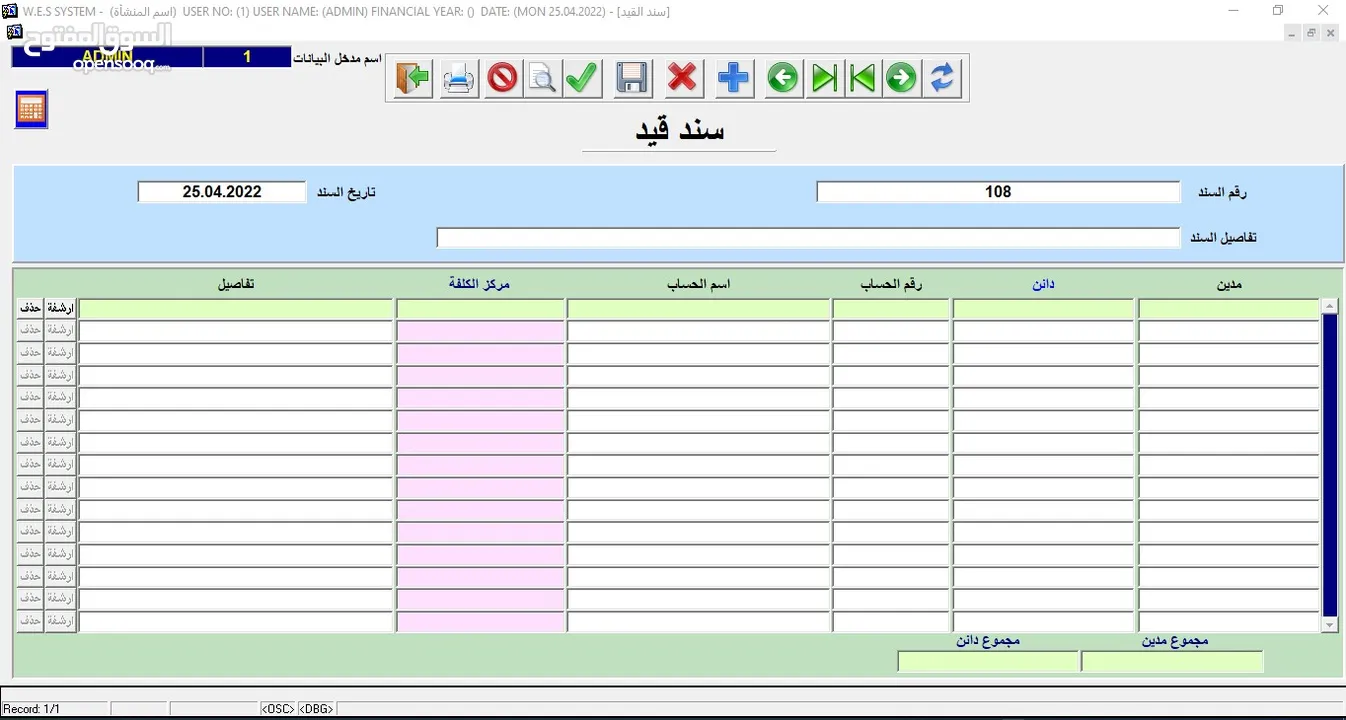Click the تفاصيل السند text field
Image resolution: width=1346 pixels, height=720 pixels.
808,238
